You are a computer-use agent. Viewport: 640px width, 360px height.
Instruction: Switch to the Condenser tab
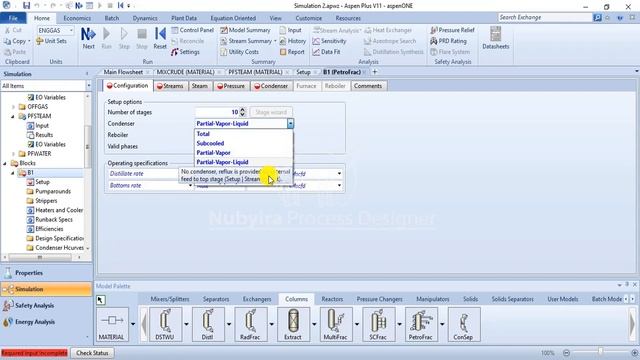click(x=271, y=86)
